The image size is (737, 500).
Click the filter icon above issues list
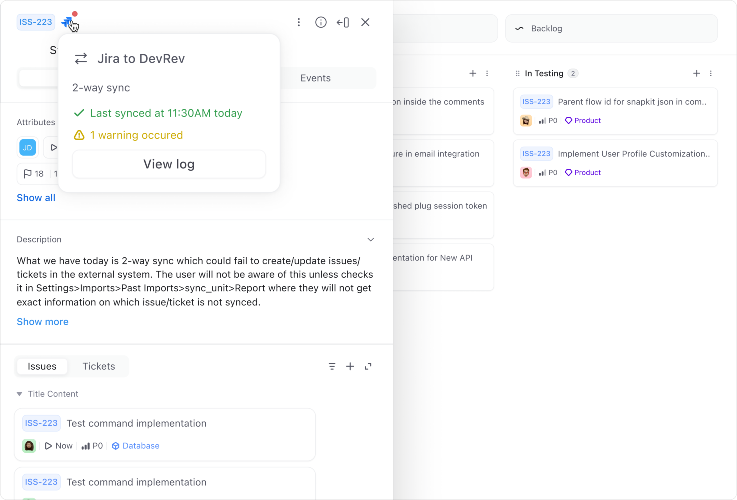pos(332,367)
